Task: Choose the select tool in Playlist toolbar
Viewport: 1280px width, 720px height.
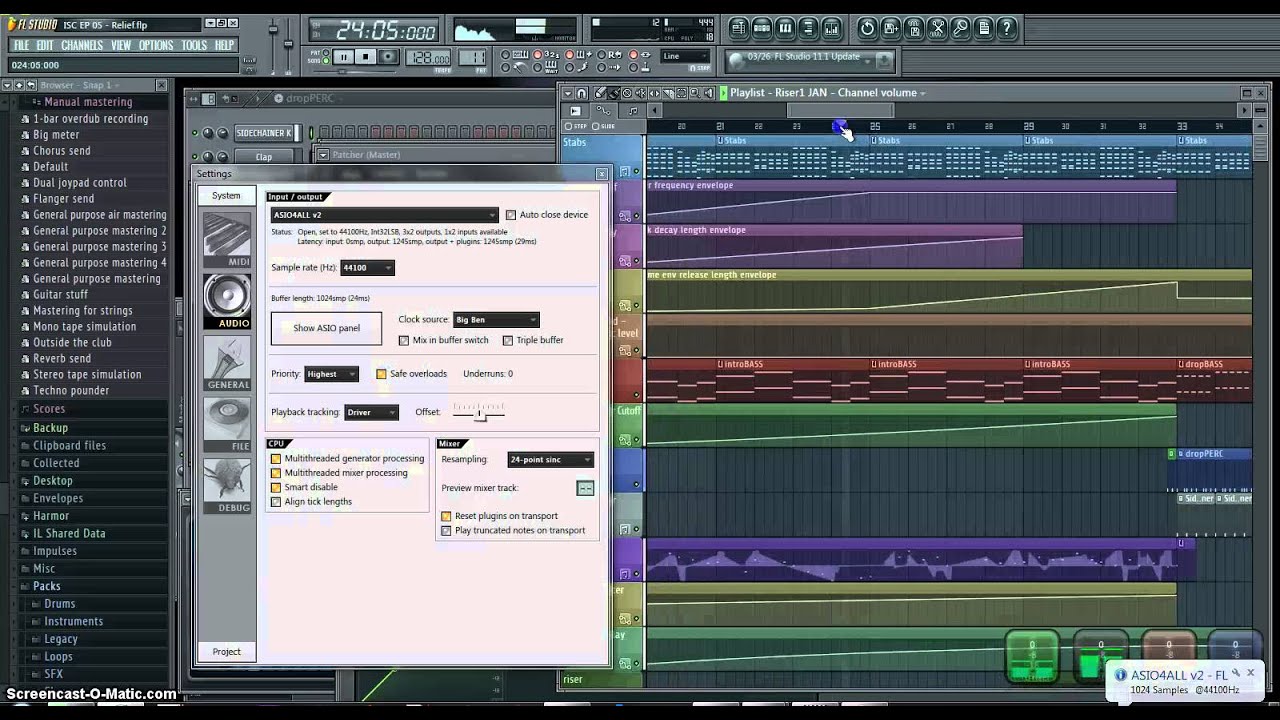Action: point(681,93)
